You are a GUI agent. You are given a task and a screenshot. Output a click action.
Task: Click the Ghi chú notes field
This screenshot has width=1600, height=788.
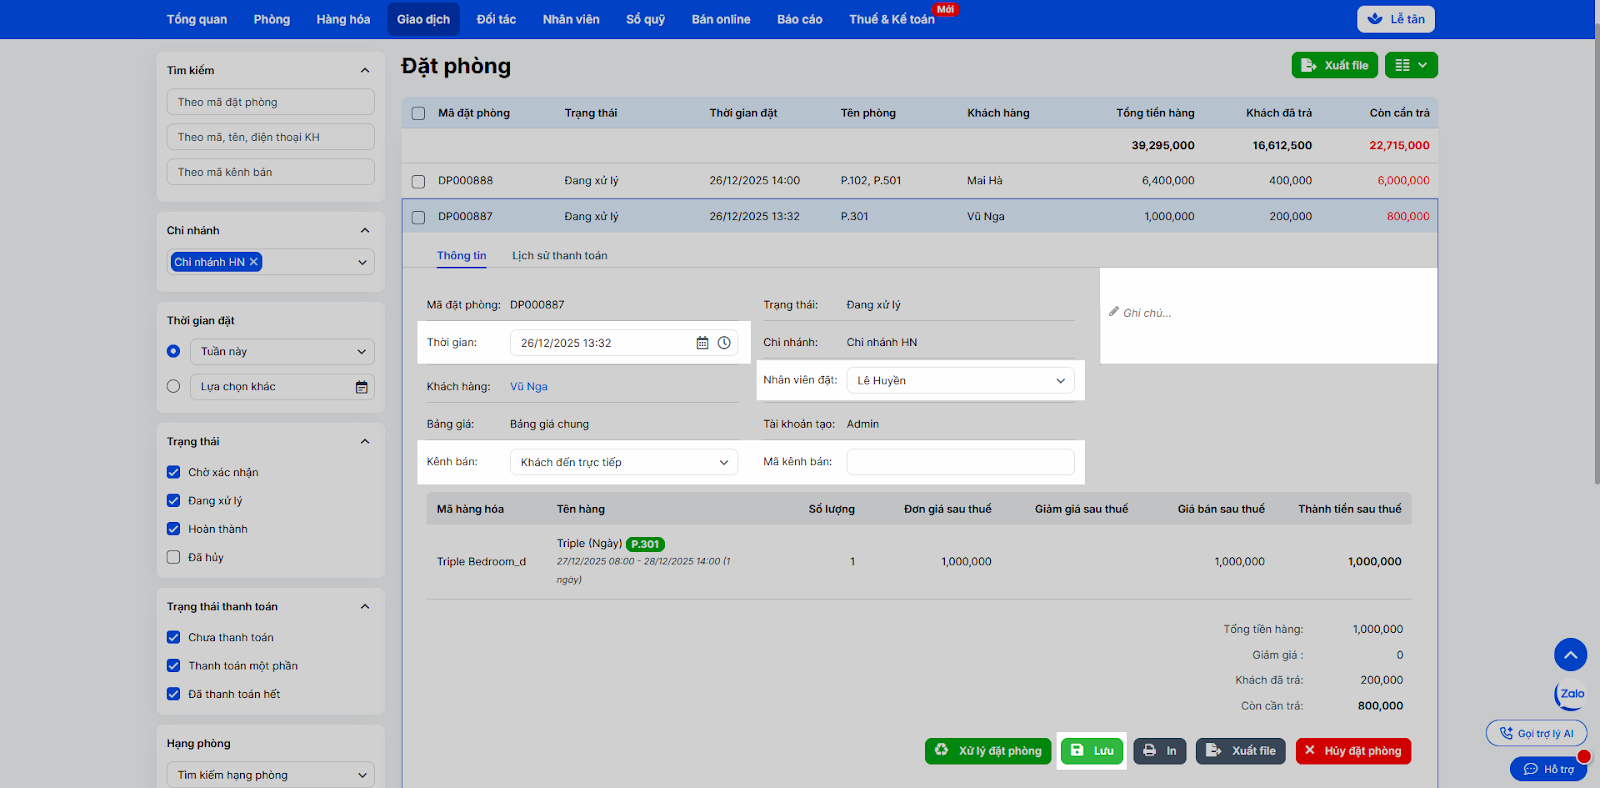(1268, 315)
